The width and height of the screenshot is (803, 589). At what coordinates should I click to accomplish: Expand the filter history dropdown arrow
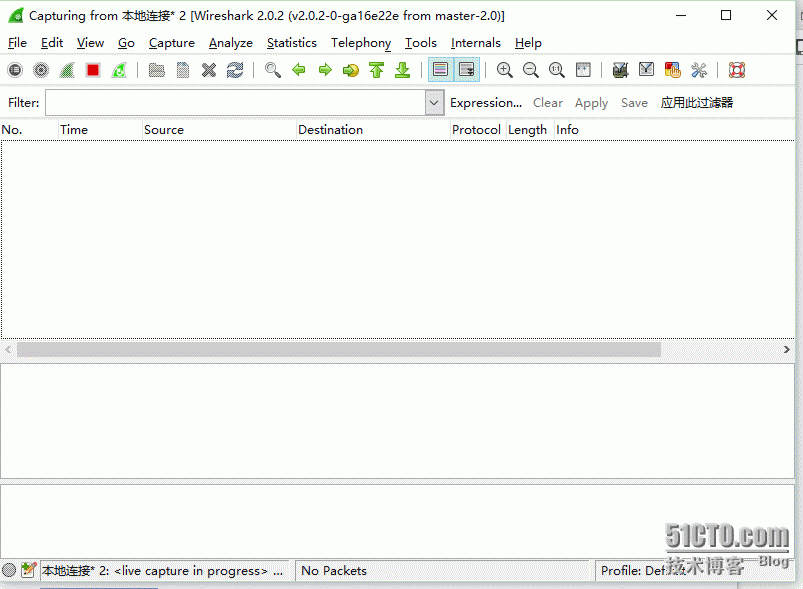tap(434, 102)
